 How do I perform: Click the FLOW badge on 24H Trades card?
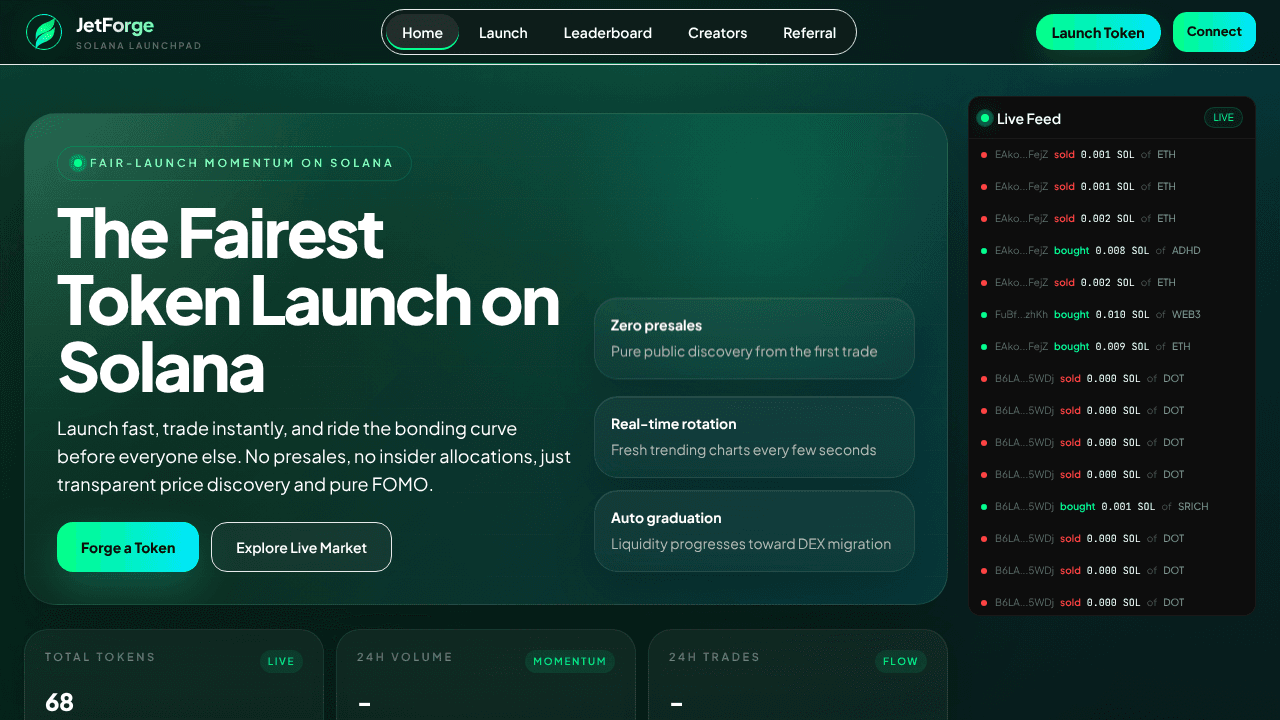coord(900,661)
